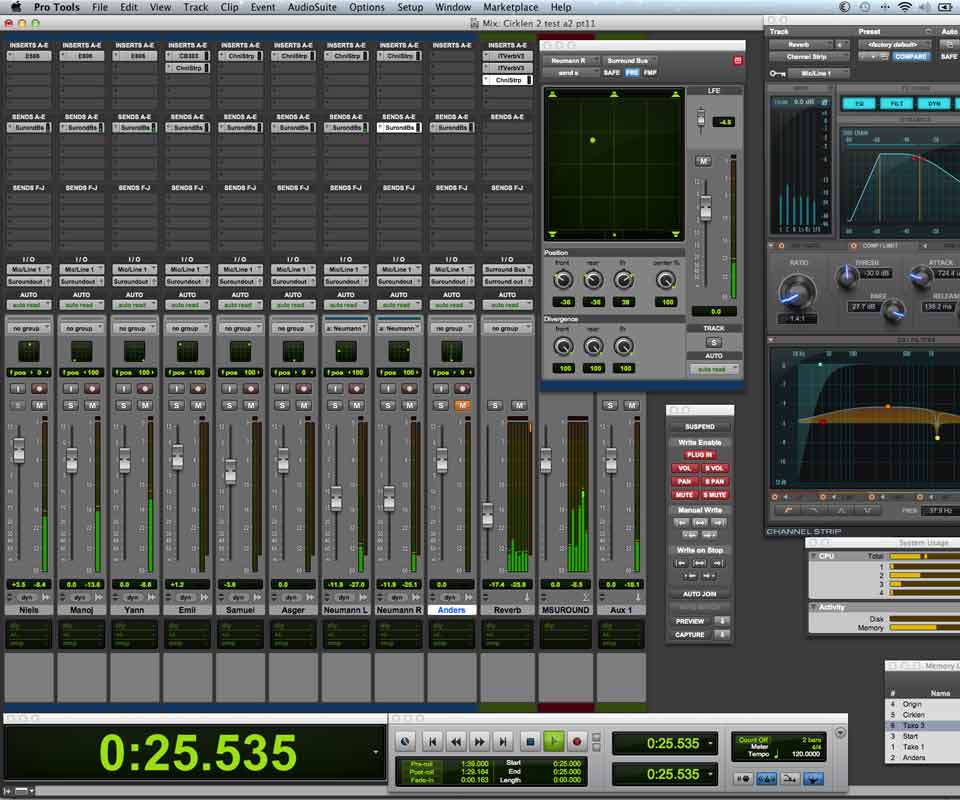Screen dimensions: 960x800
Task: Toggle the Tempo Conductor icon in transport
Action: [813, 779]
